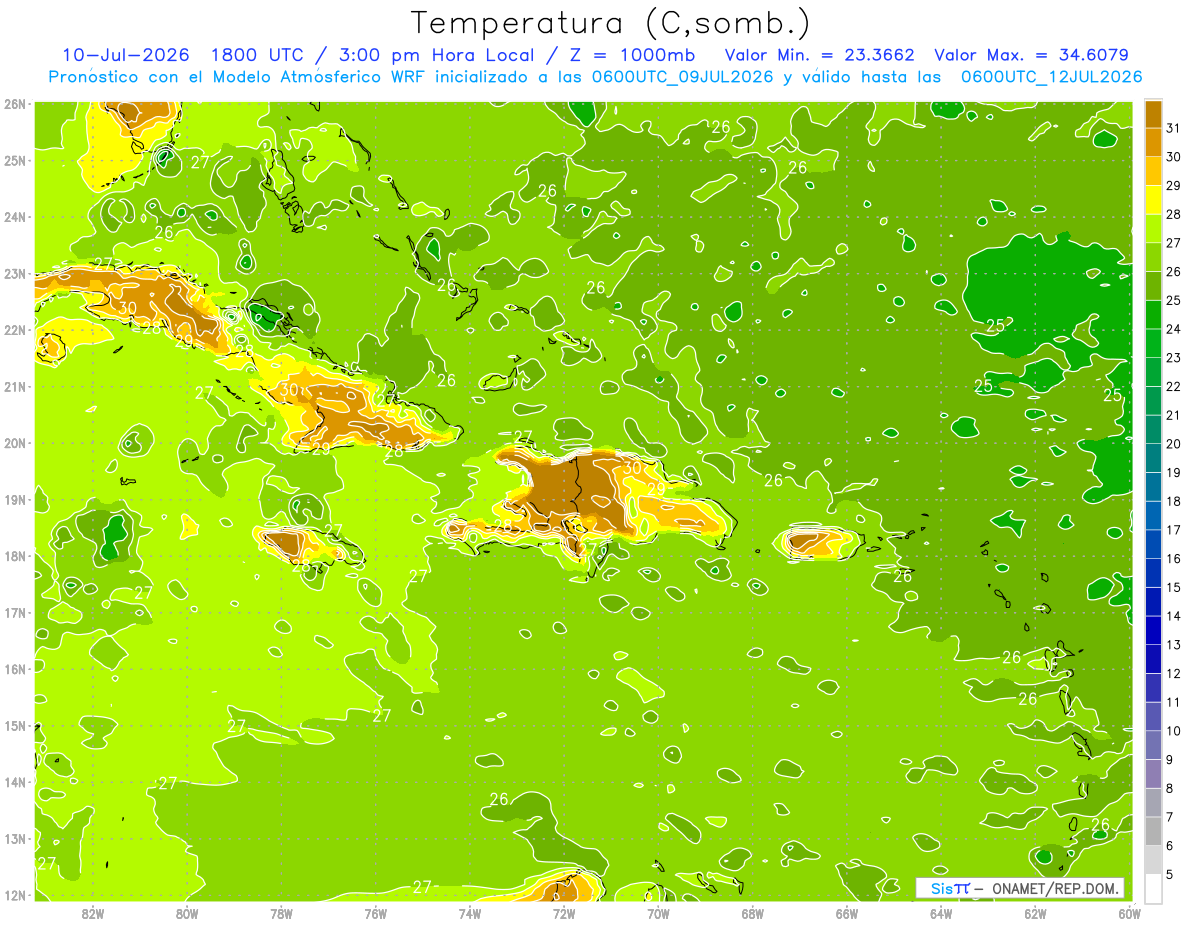Click the latitude axis label 18N
The width and height of the screenshot is (1200, 927).
[x=15, y=556]
